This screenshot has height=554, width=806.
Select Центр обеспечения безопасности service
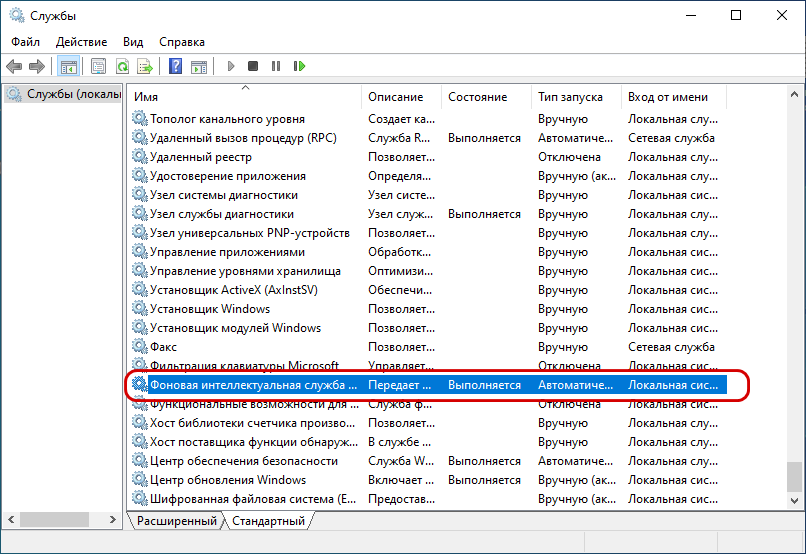click(428, 461)
